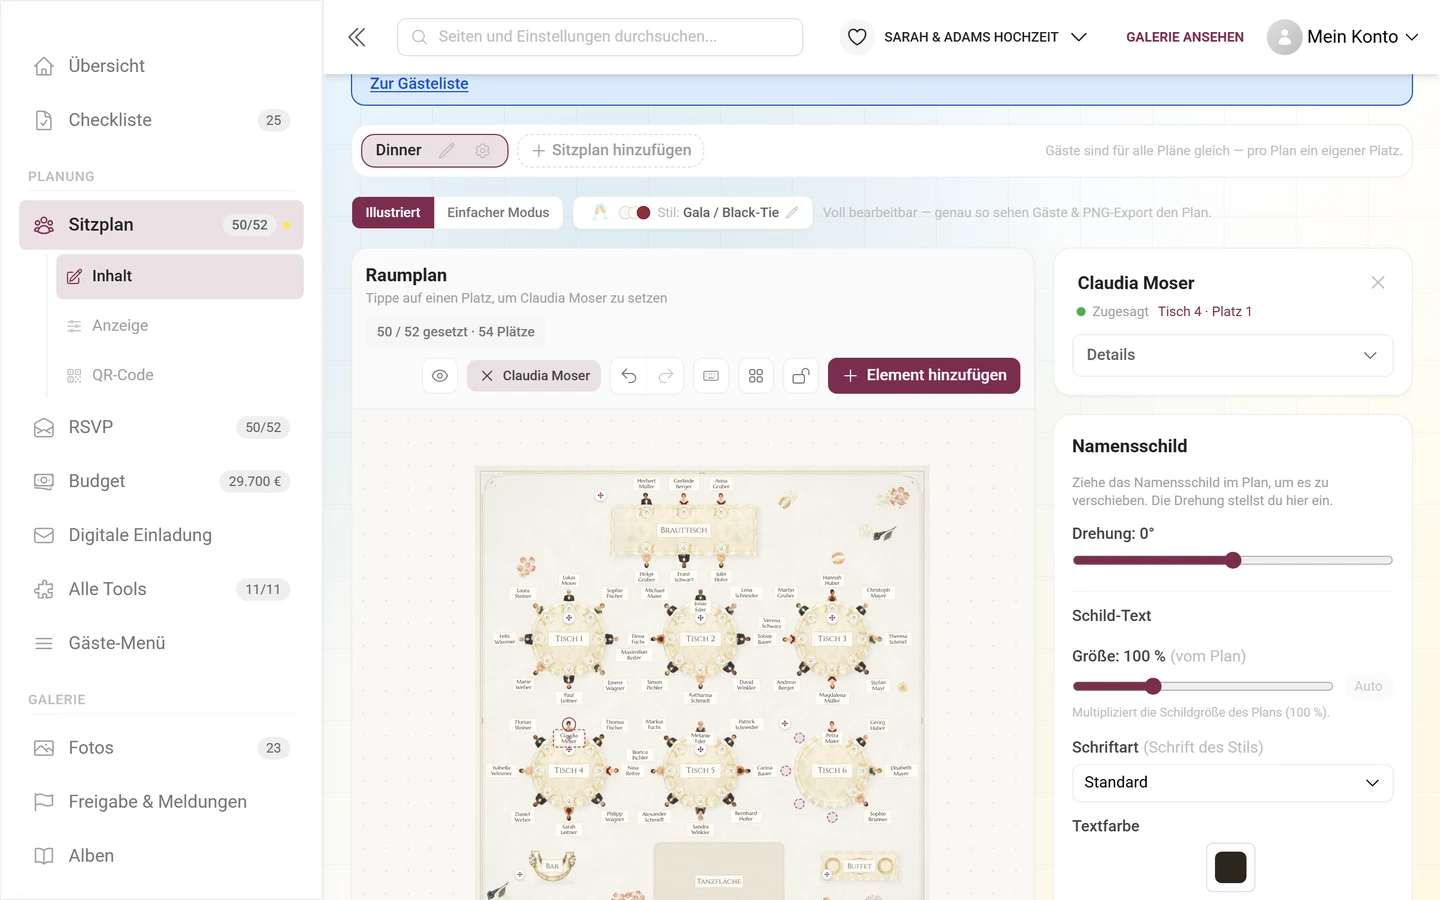Click the Auto button for sign size

pyautogui.click(x=1368, y=686)
